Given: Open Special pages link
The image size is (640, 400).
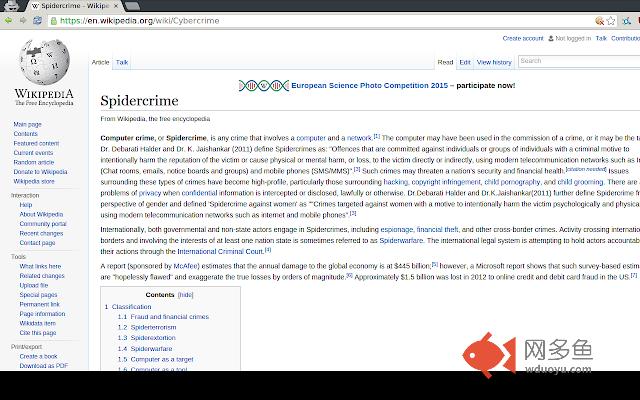Looking at the screenshot, I should [38, 295].
